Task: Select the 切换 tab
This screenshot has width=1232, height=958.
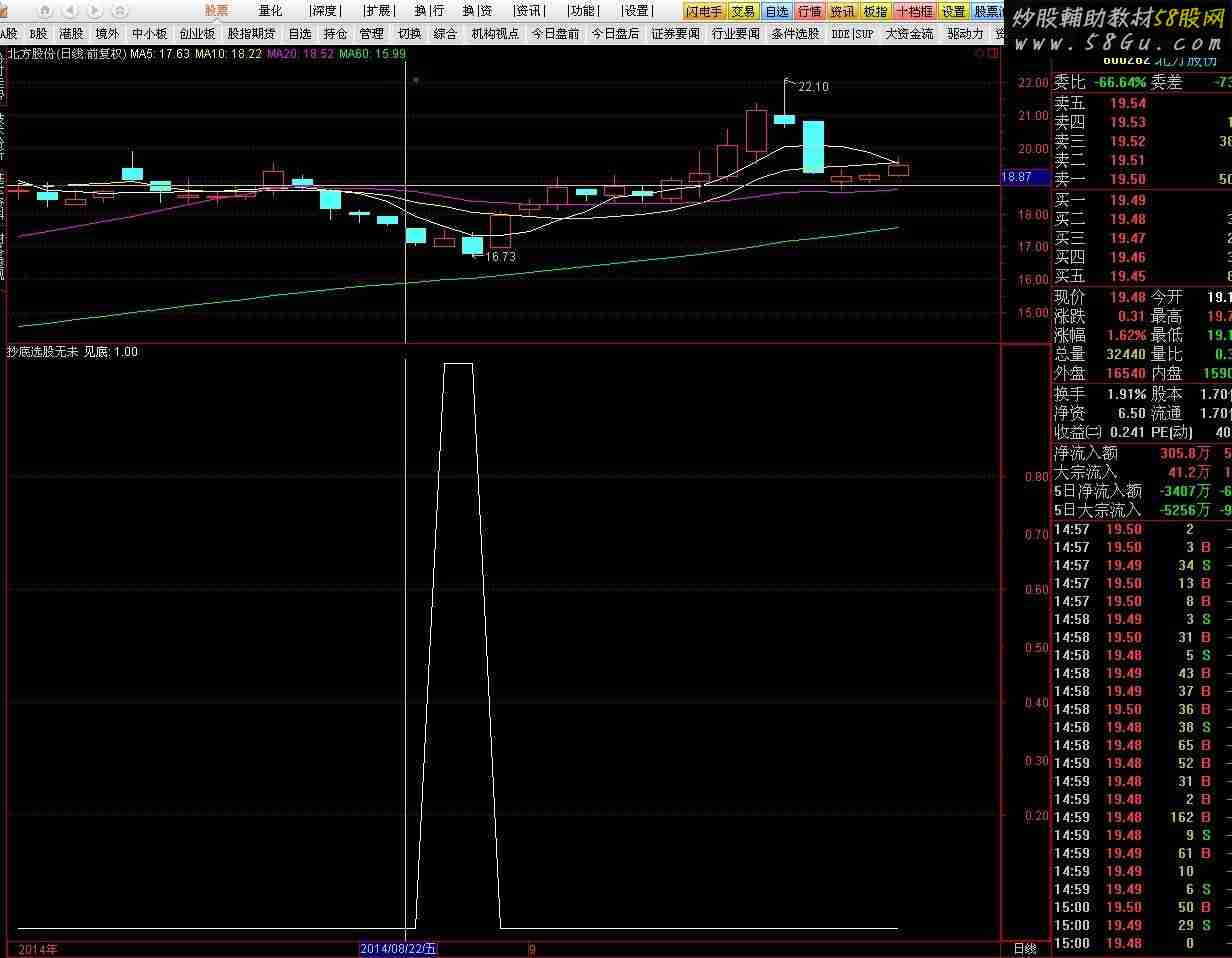Action: click(409, 34)
